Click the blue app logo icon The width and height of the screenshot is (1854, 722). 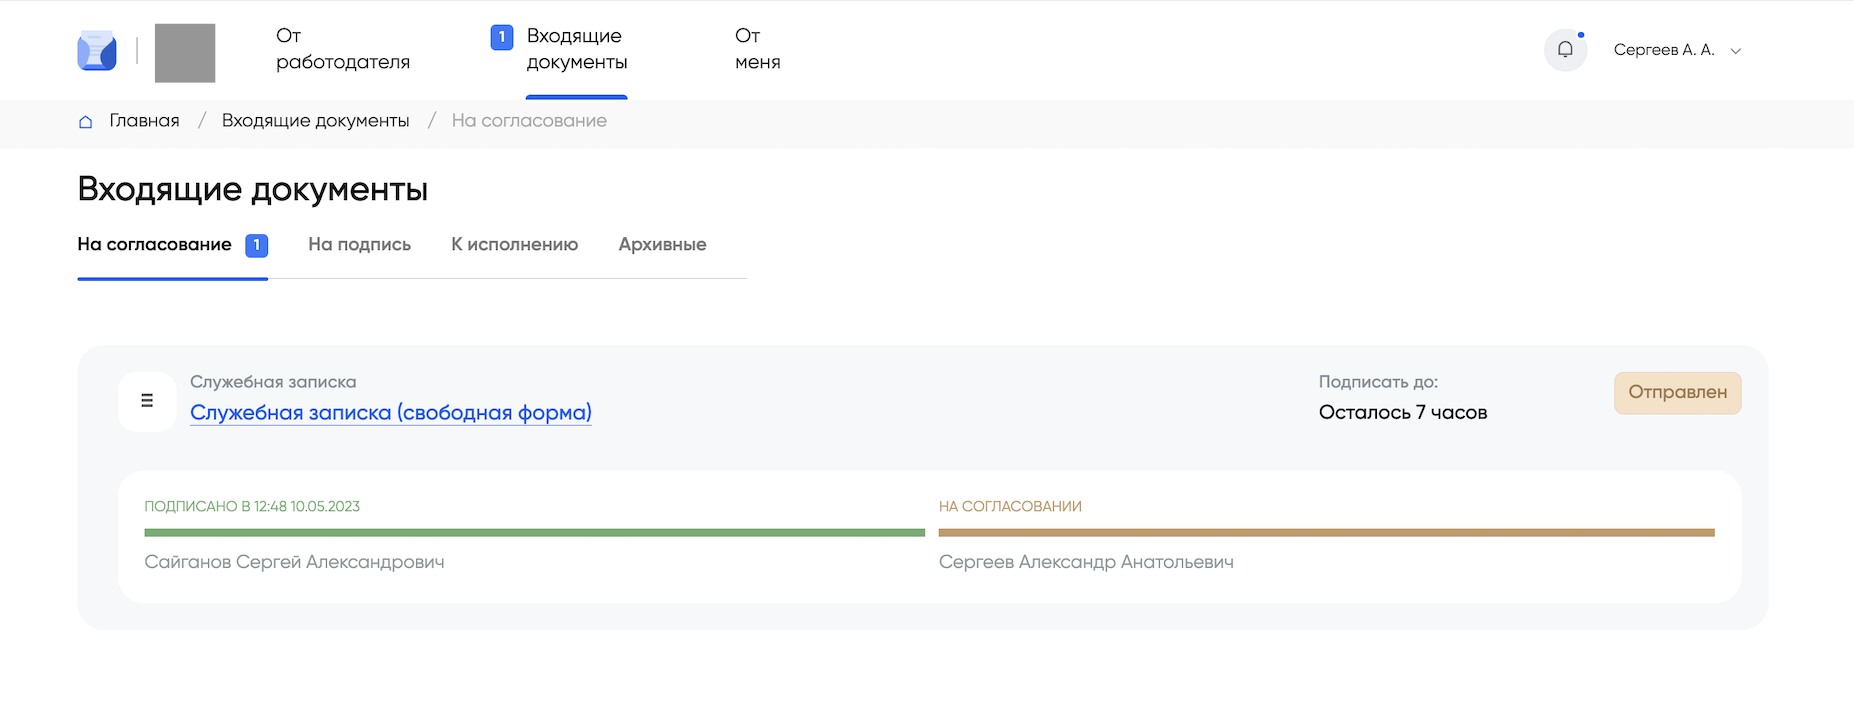point(97,51)
